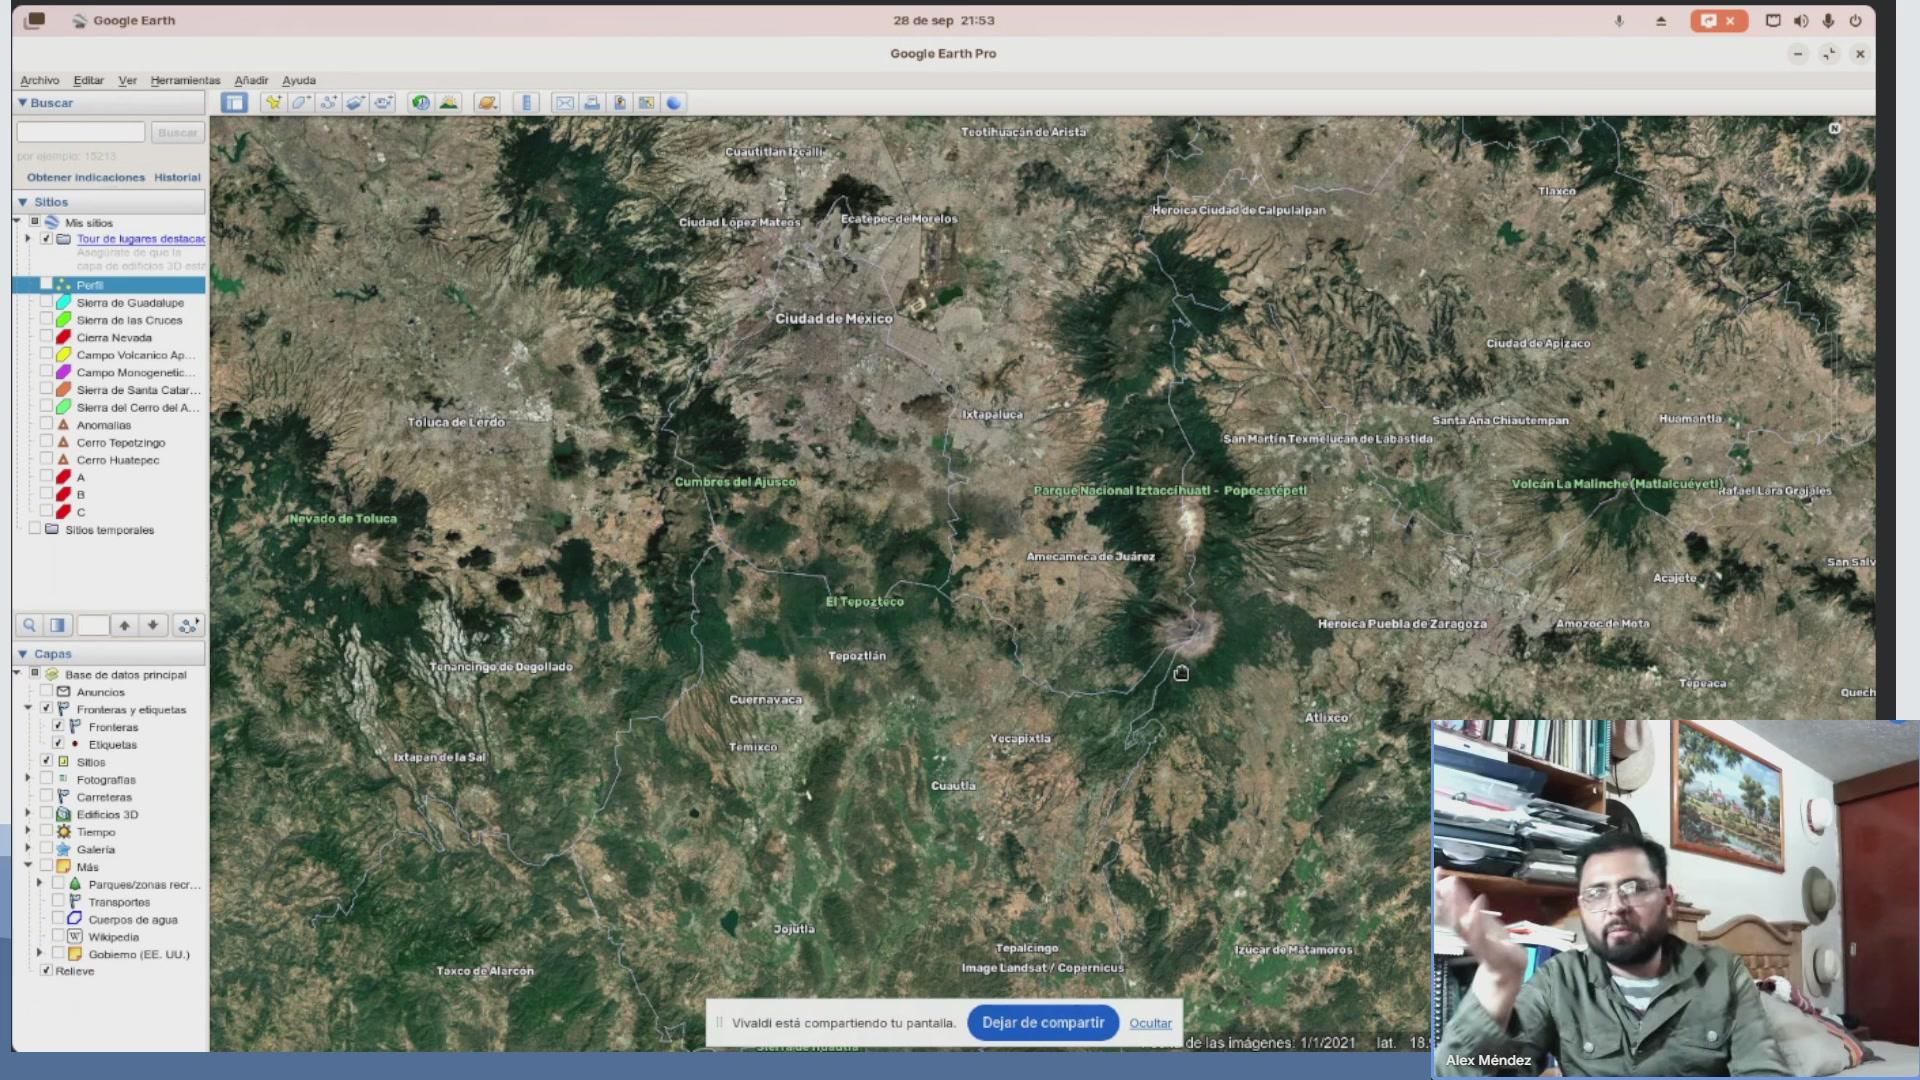Collapse the Sitios panel triangle
Viewport: 1920px width, 1080px height.
tap(22, 202)
